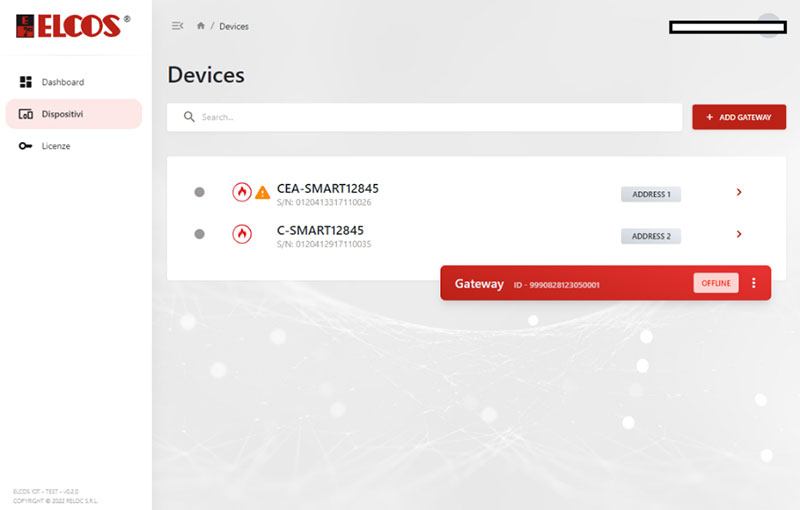Click the fire icon beside CEA-SMART12845

pyautogui.click(x=241, y=192)
